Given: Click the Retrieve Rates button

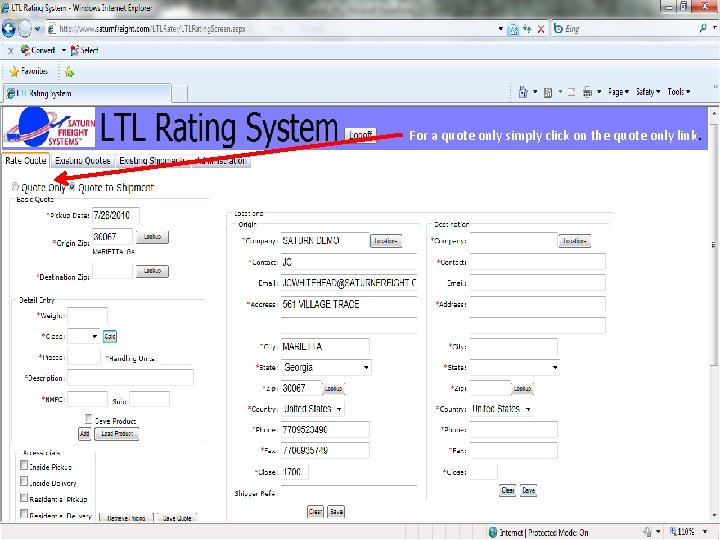Looking at the screenshot, I should click(126, 518).
